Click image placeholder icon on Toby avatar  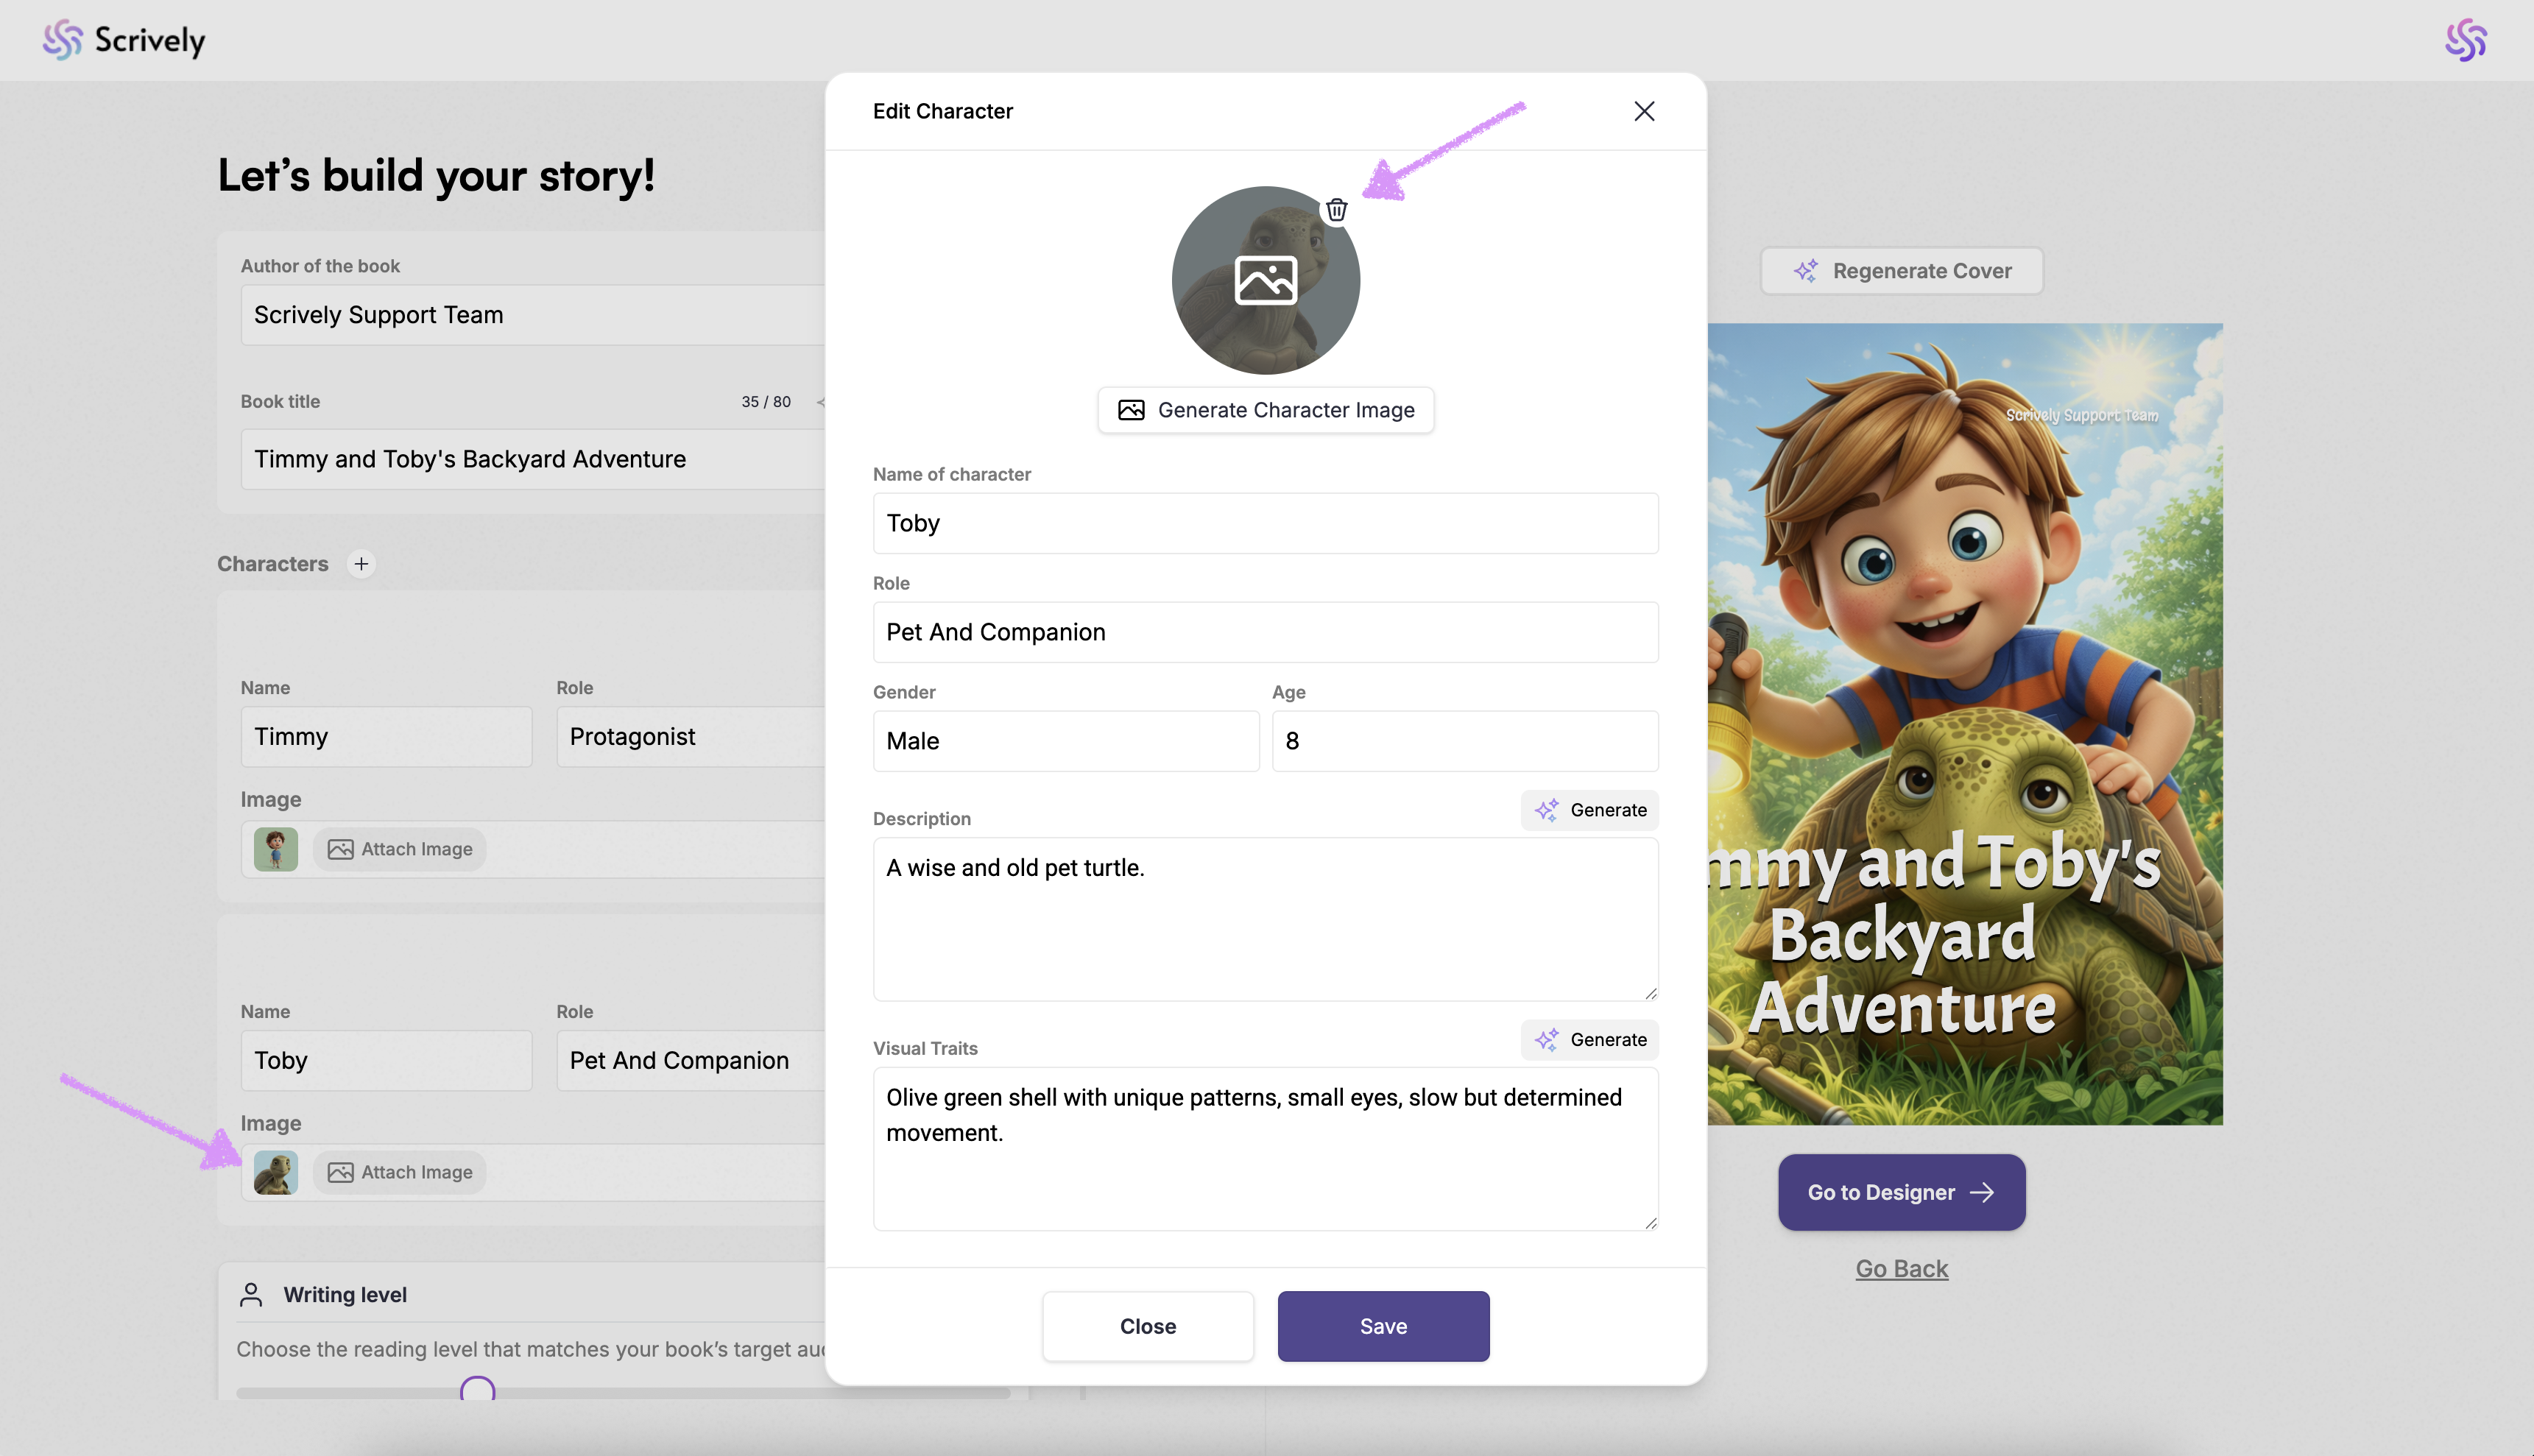[1265, 280]
